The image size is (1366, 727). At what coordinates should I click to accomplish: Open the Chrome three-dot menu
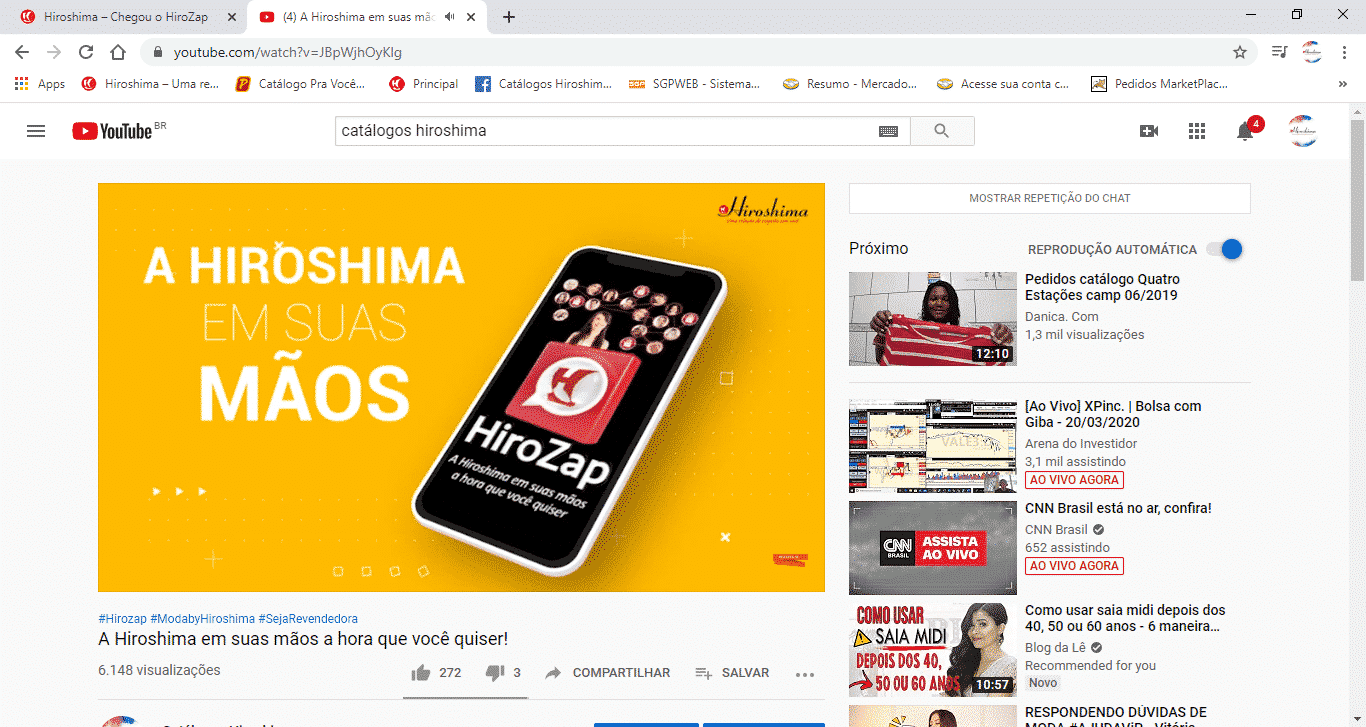[x=1344, y=52]
